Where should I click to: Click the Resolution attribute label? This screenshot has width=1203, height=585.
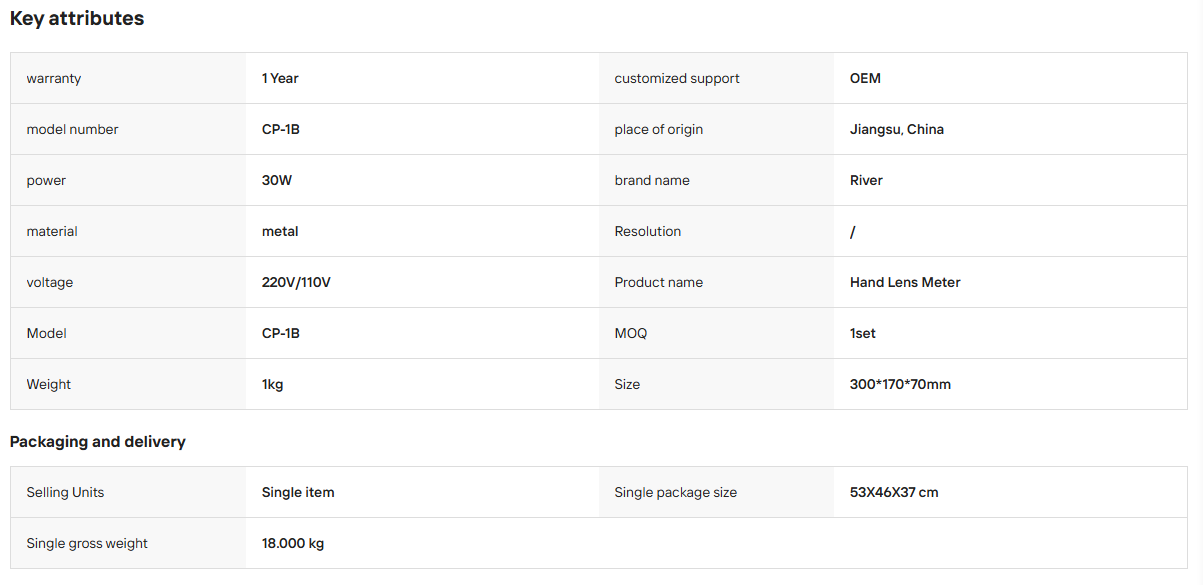coord(648,231)
